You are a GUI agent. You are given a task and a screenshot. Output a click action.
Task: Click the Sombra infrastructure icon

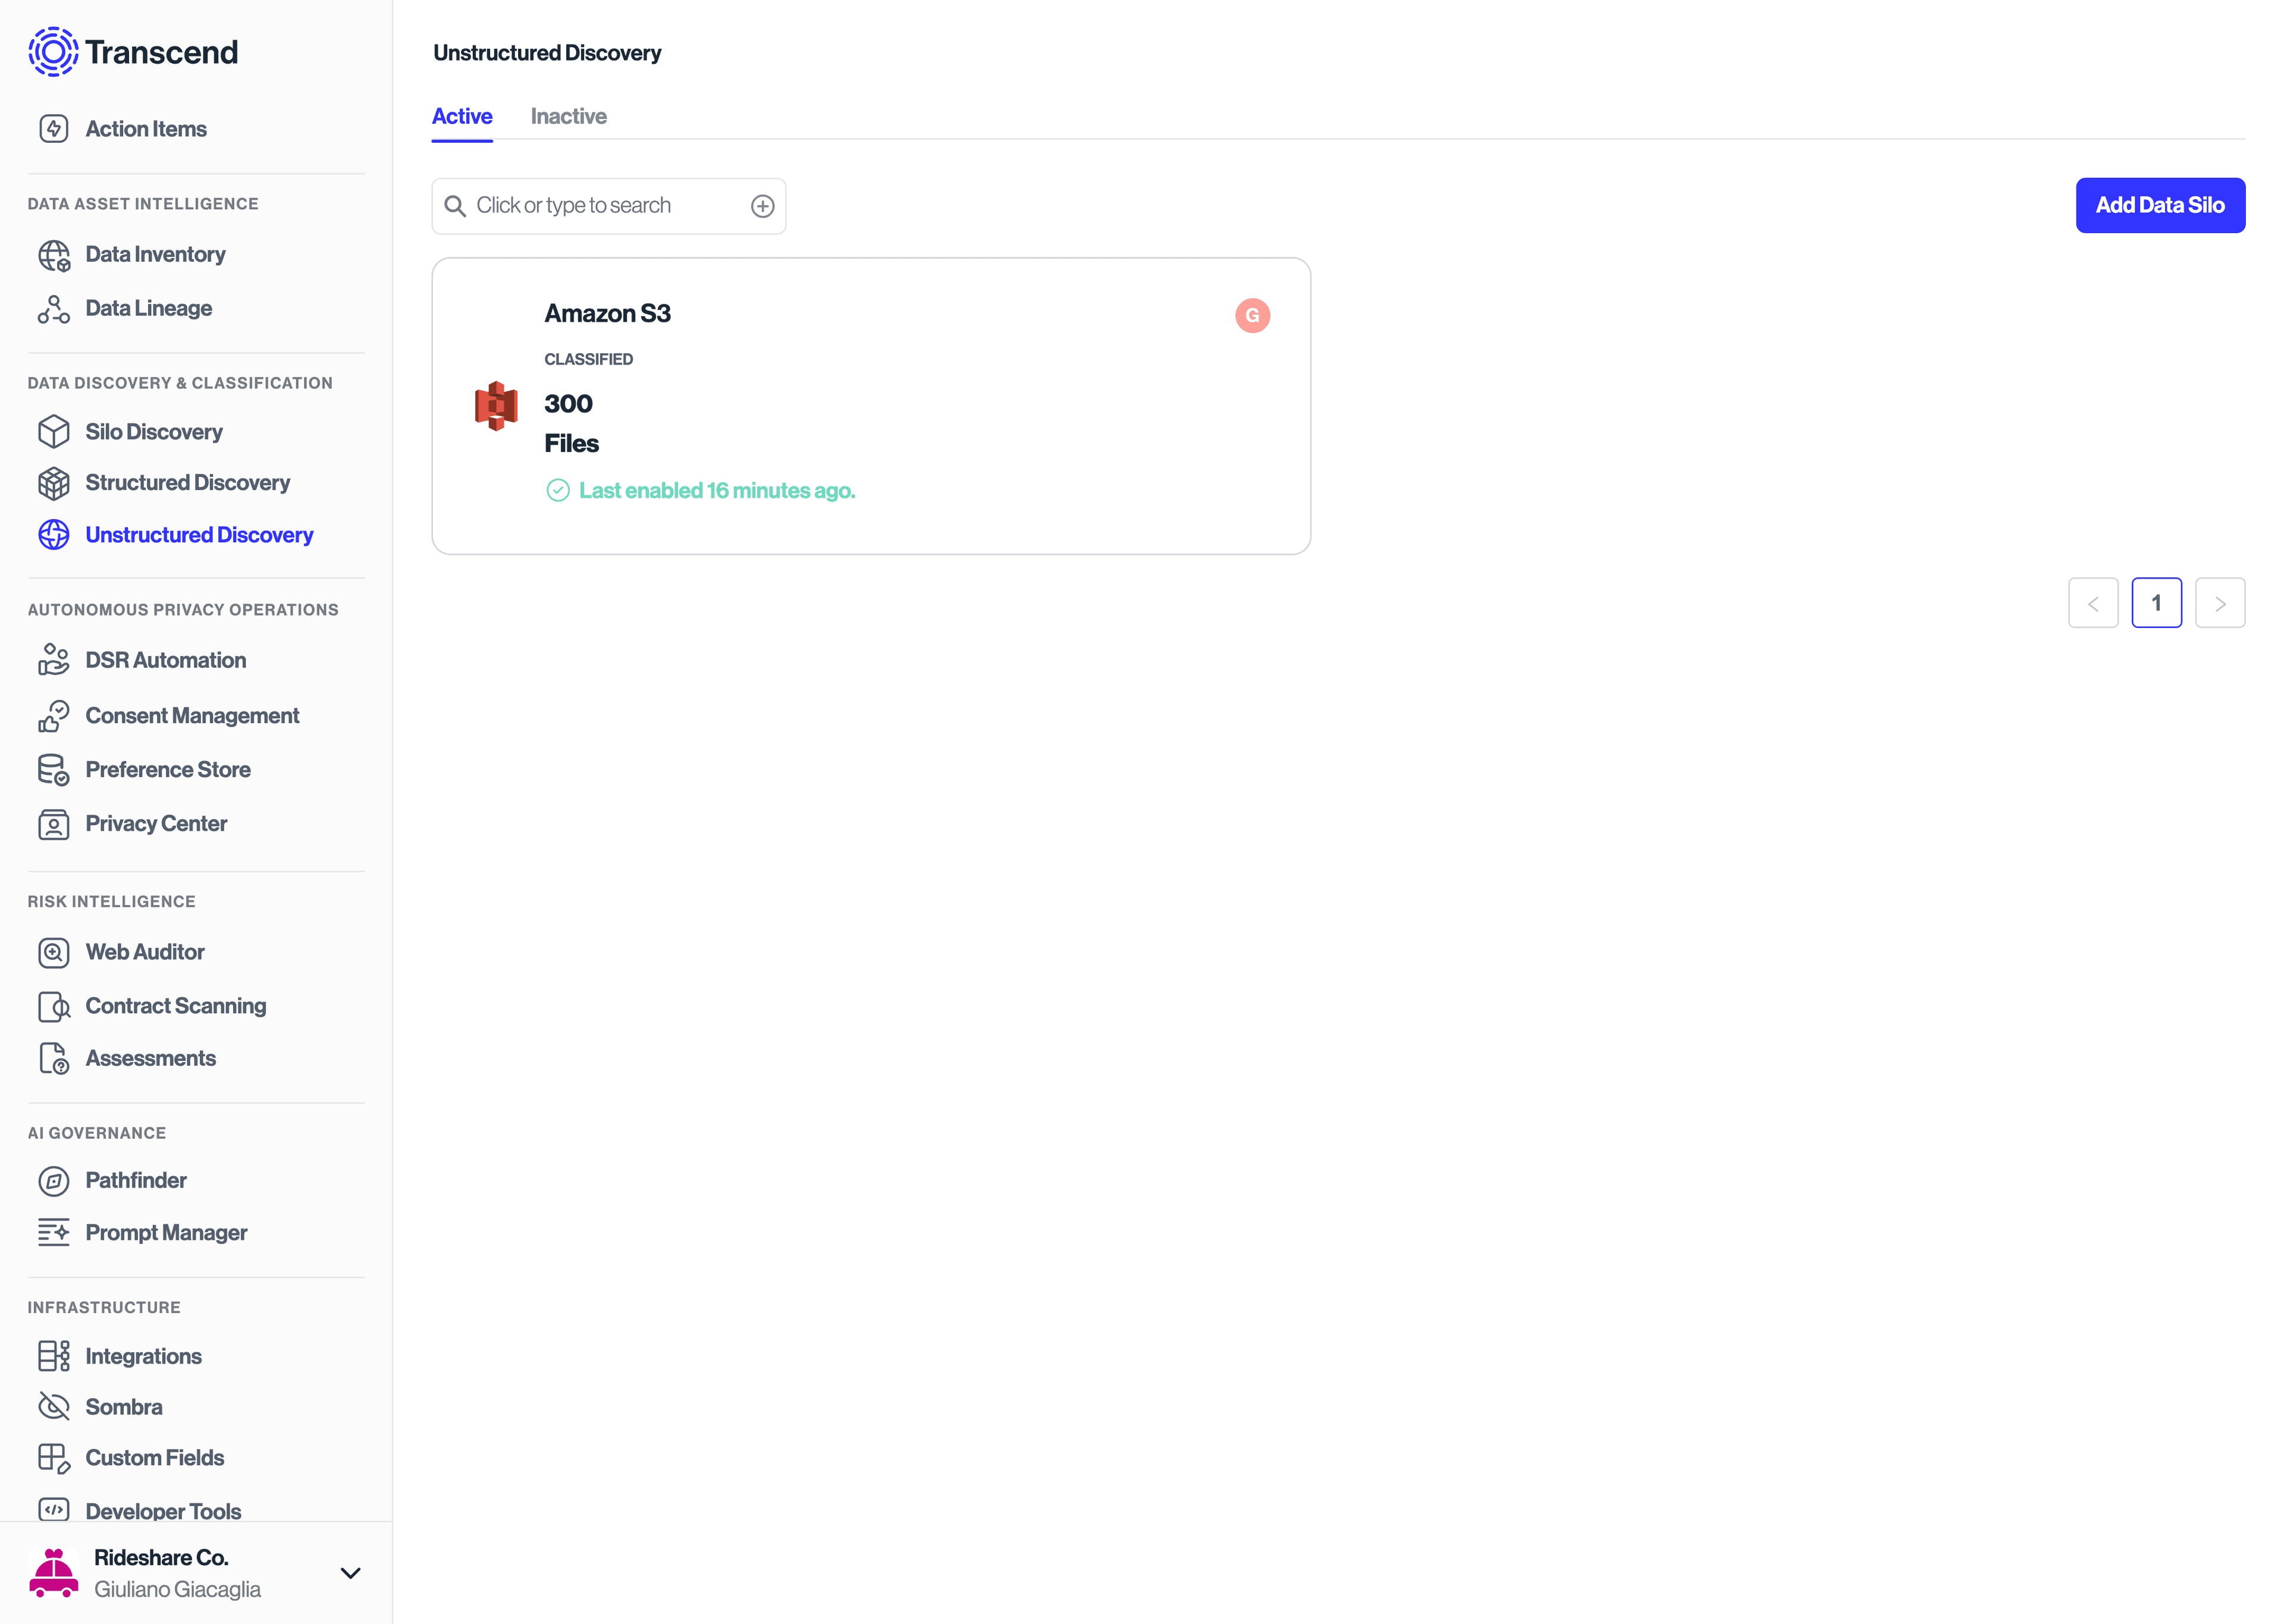pyautogui.click(x=54, y=1406)
